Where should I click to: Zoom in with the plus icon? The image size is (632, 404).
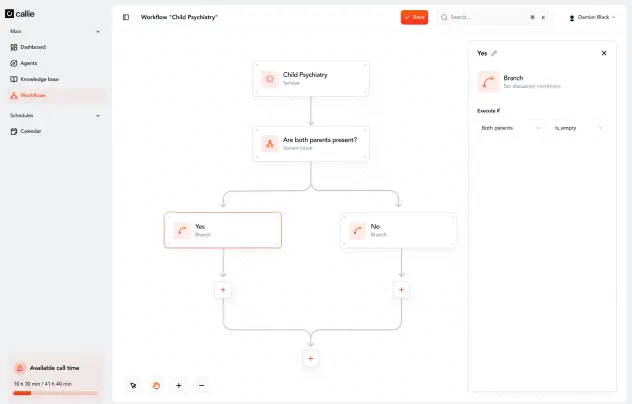pyautogui.click(x=179, y=385)
